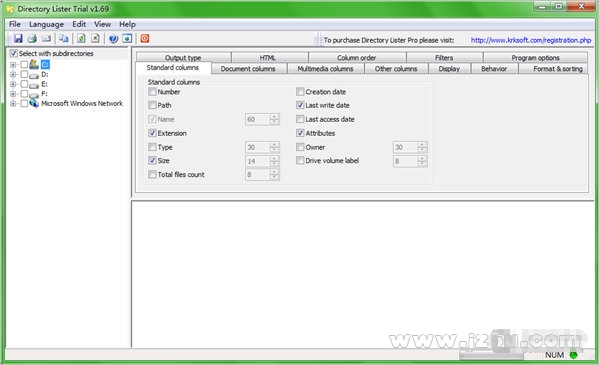Image resolution: width=599 pixels, height=365 pixels.
Task: Enable the Owner column checkbox
Action: tap(300, 147)
